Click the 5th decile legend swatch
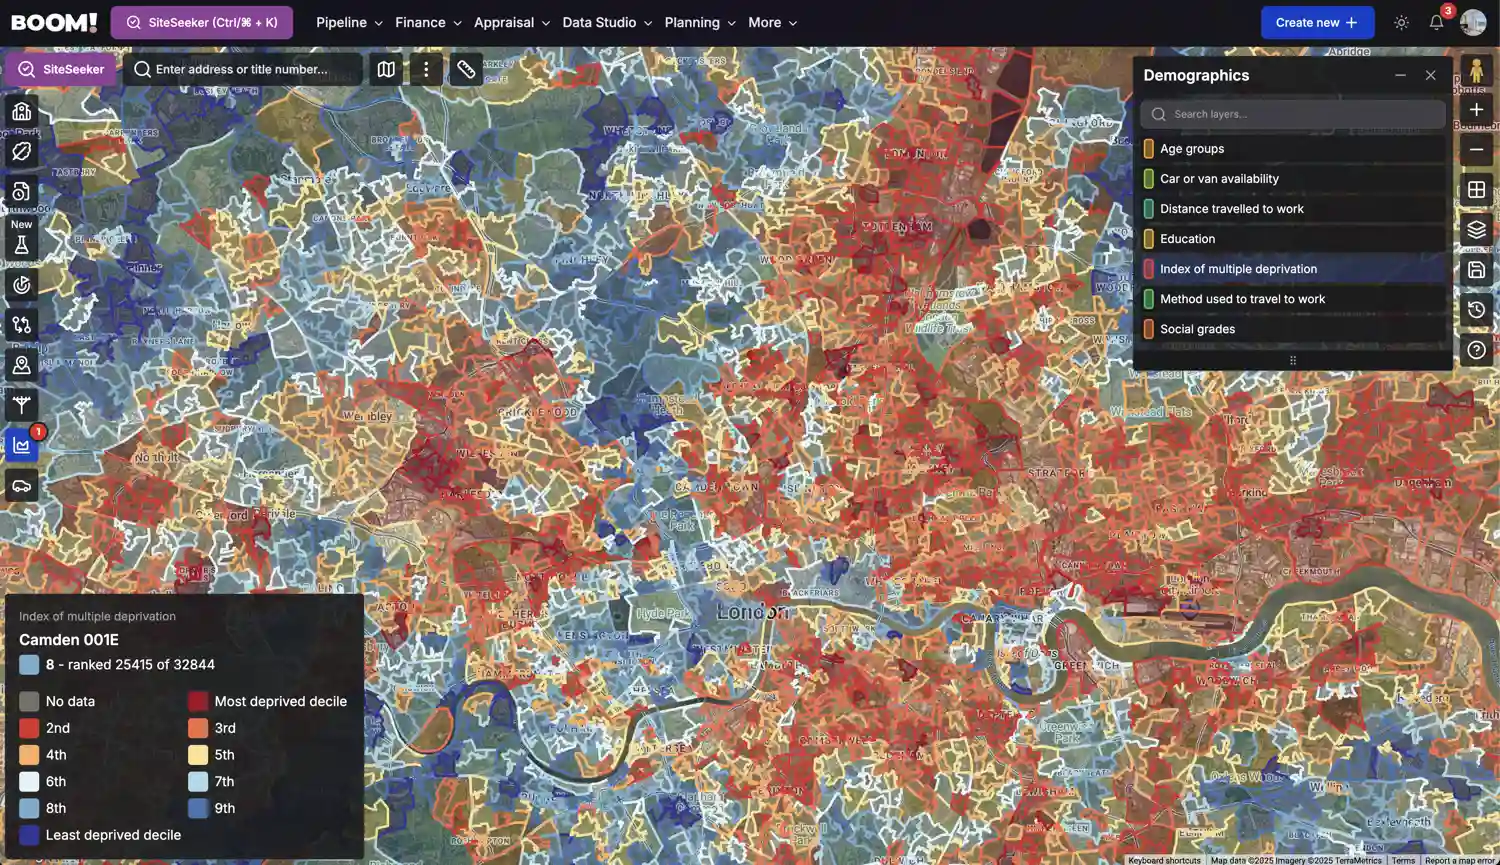Image resolution: width=1500 pixels, height=865 pixels. pyautogui.click(x=198, y=755)
